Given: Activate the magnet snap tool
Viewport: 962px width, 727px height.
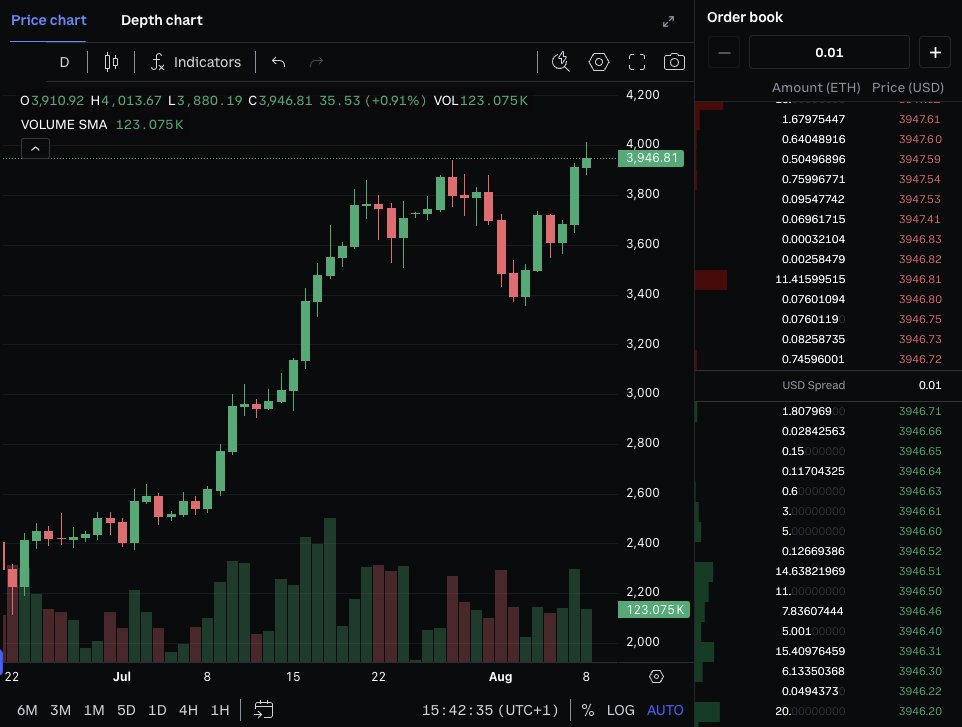Looking at the screenshot, I should coord(560,62).
